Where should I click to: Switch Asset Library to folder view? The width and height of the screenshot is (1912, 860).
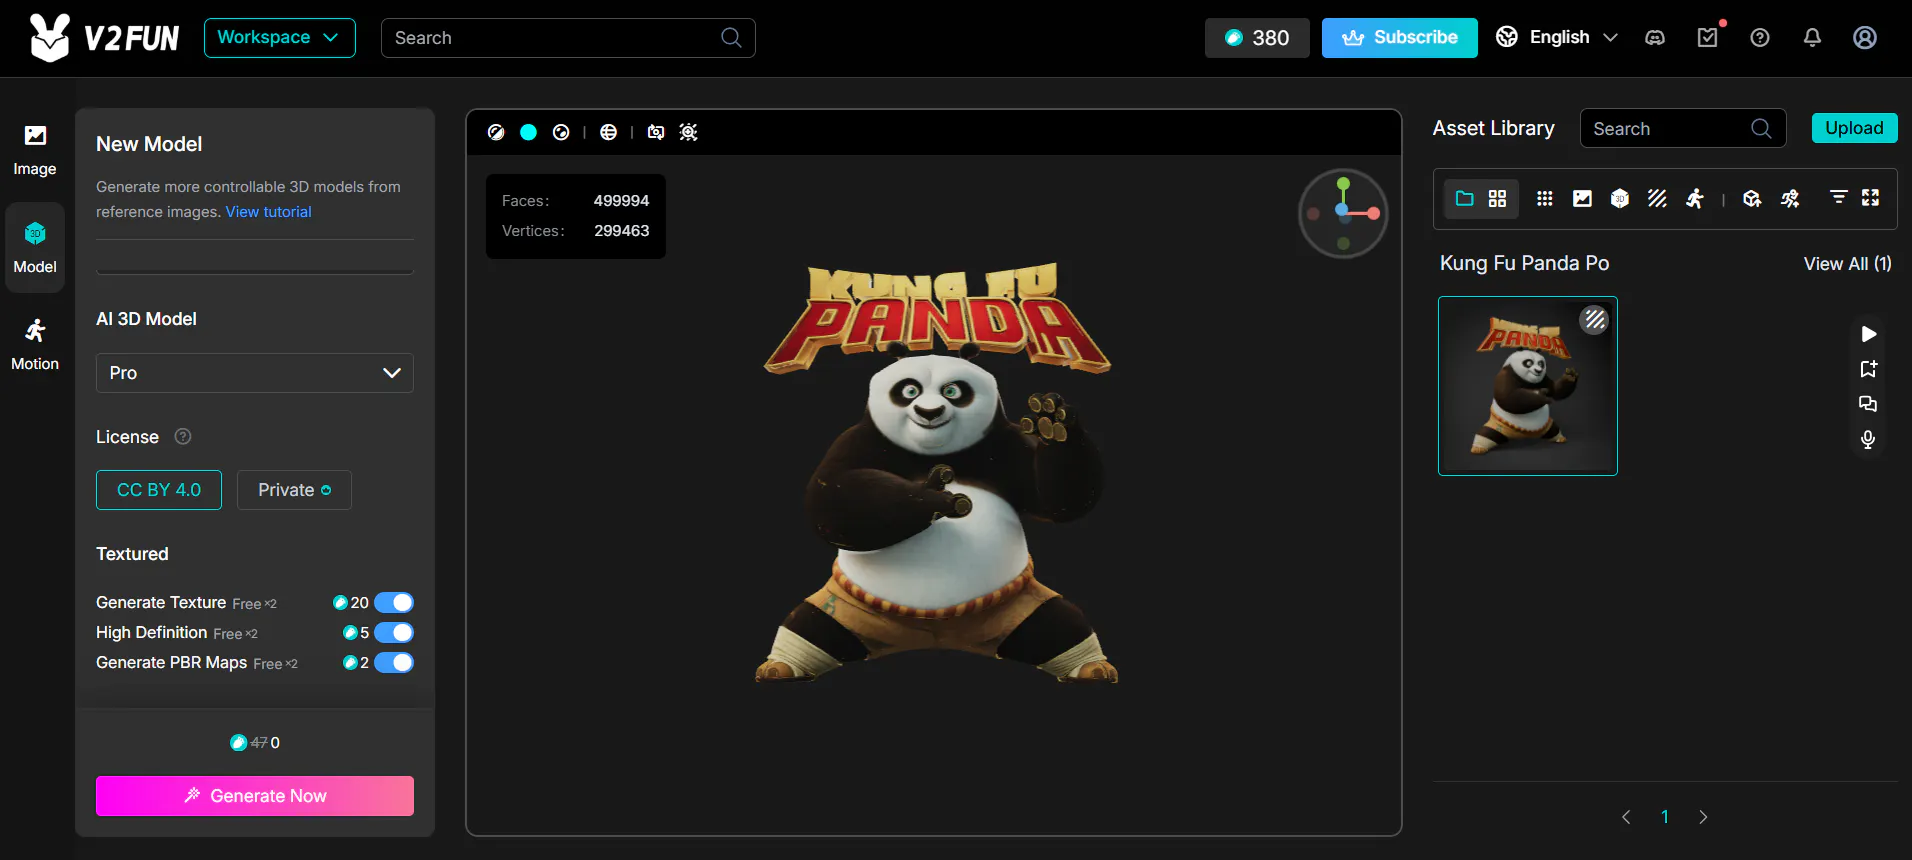(1465, 198)
